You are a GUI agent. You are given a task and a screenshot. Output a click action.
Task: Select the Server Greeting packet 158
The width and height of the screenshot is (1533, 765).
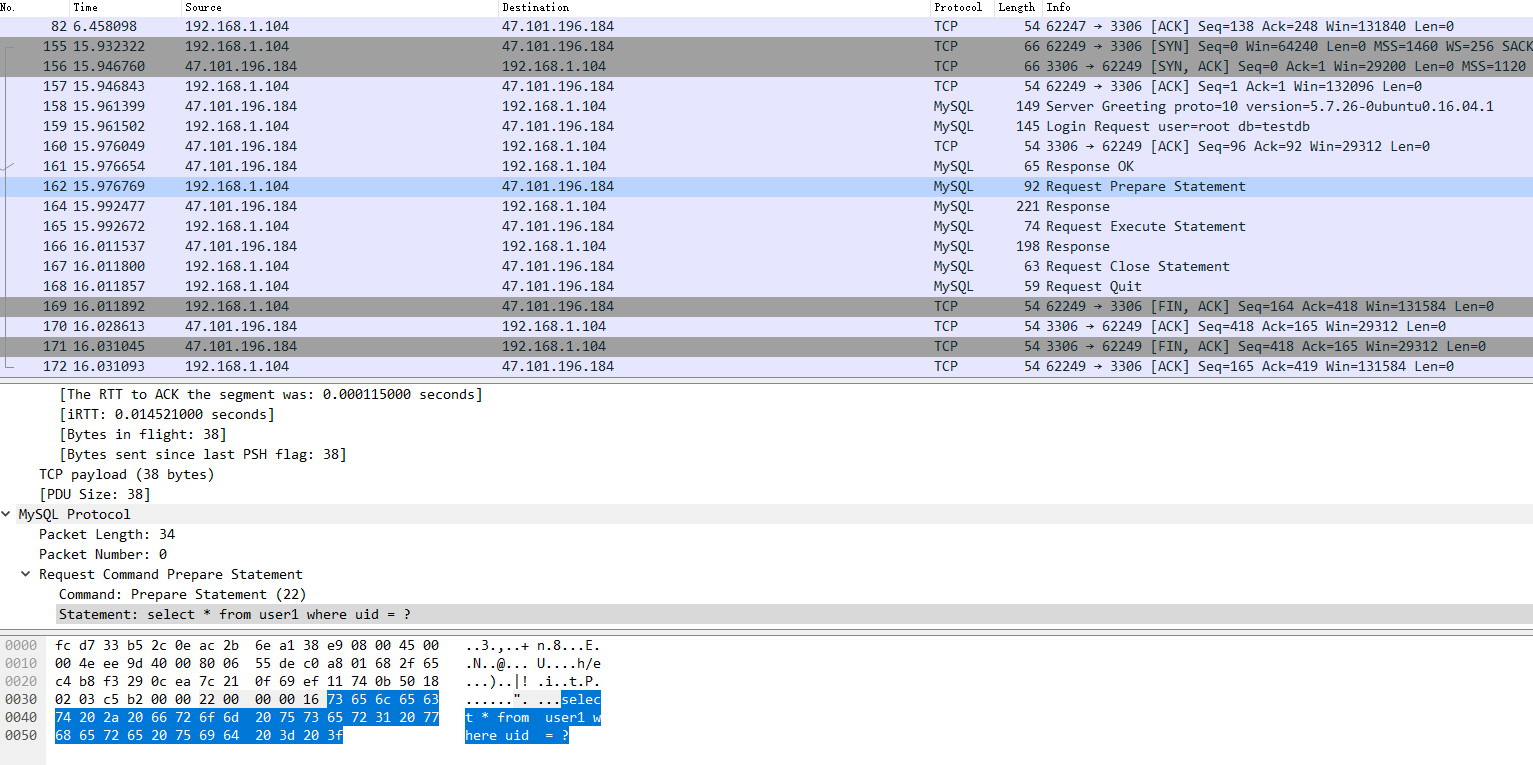pos(766,106)
